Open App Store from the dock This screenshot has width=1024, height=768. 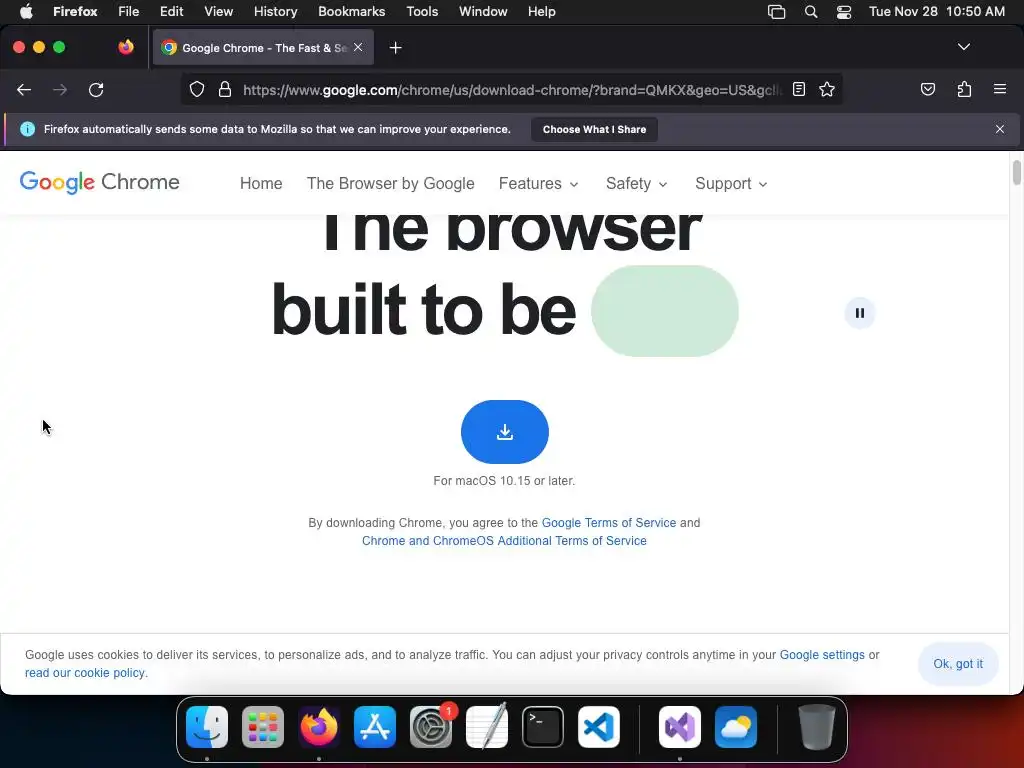coord(375,727)
